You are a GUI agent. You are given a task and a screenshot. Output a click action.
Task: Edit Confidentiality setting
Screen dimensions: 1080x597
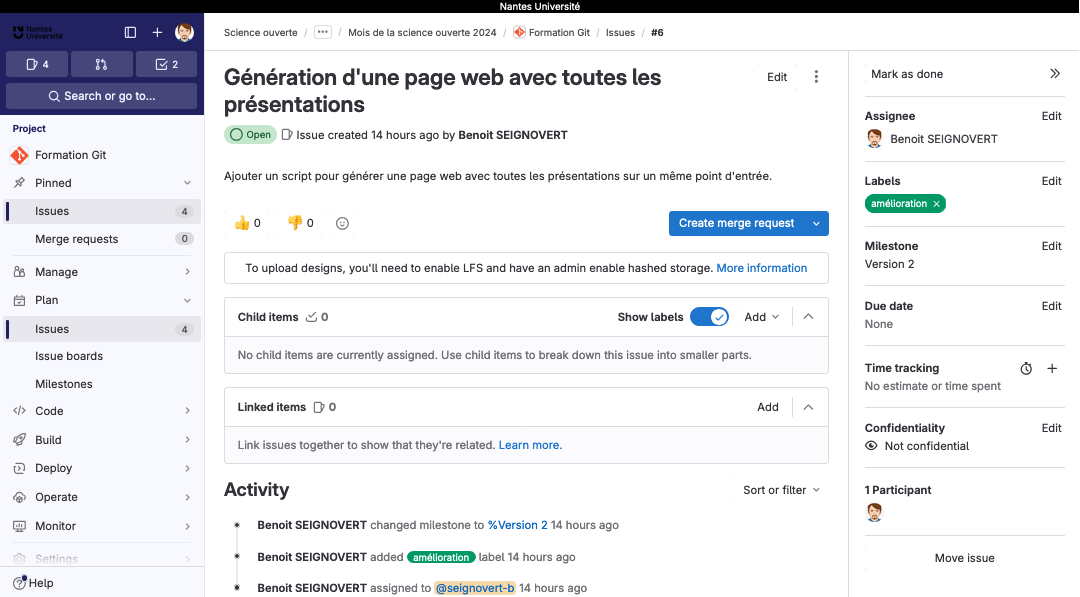pos(1051,428)
